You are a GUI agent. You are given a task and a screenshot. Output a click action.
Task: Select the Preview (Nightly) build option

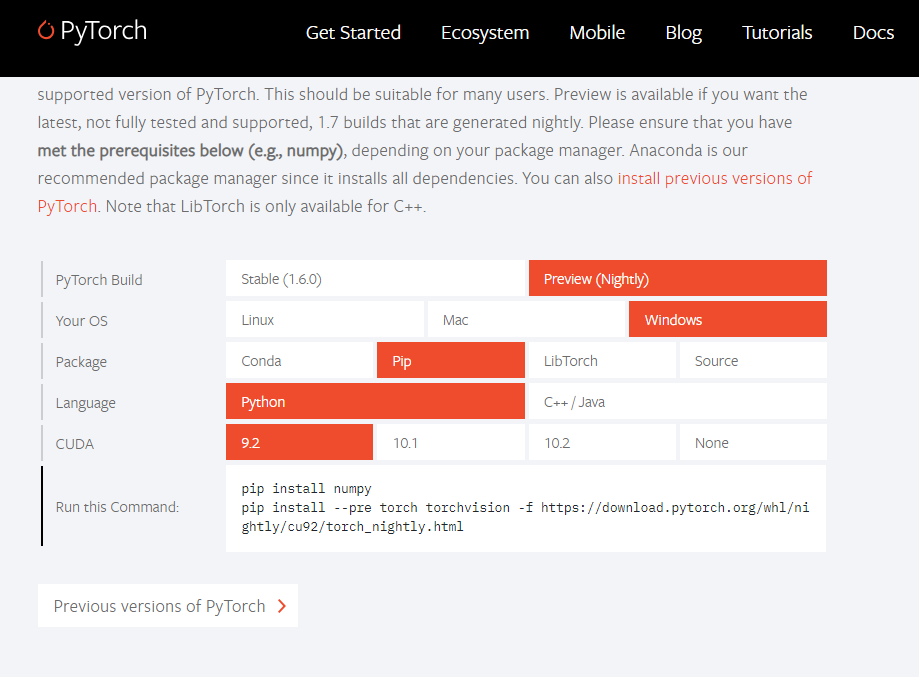pyautogui.click(x=677, y=278)
